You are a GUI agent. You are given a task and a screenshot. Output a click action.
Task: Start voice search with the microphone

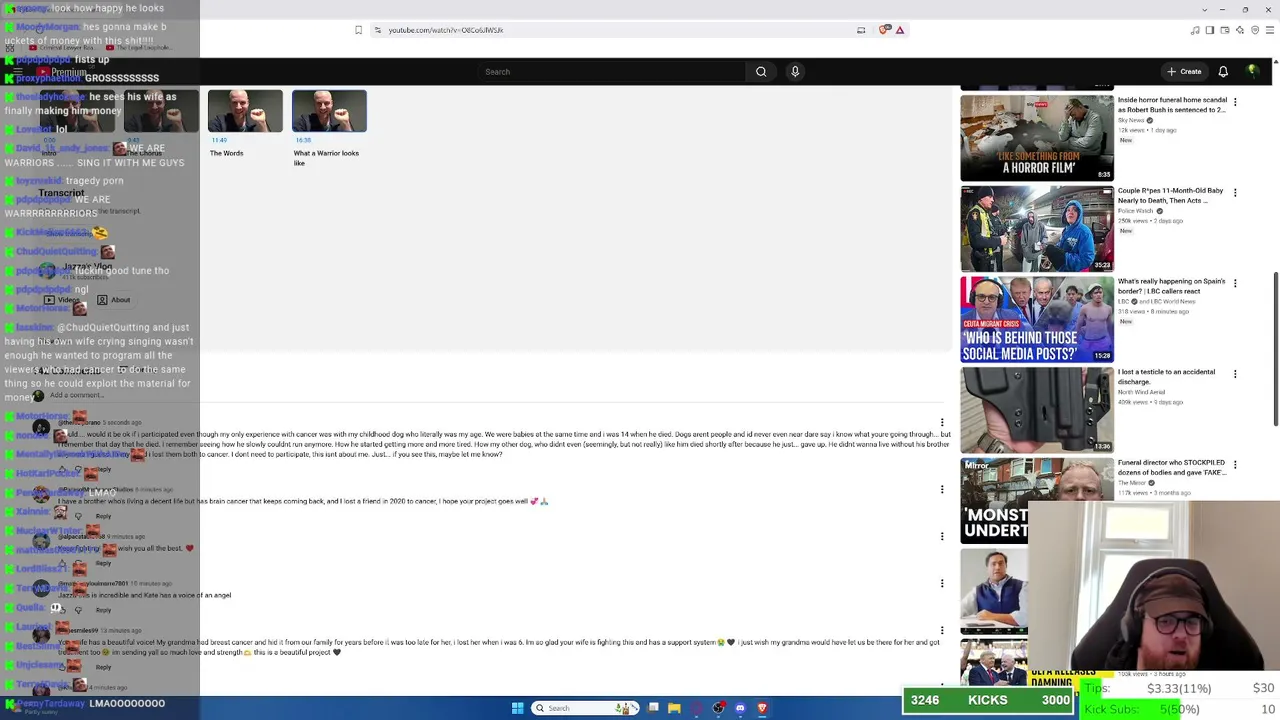pos(795,72)
